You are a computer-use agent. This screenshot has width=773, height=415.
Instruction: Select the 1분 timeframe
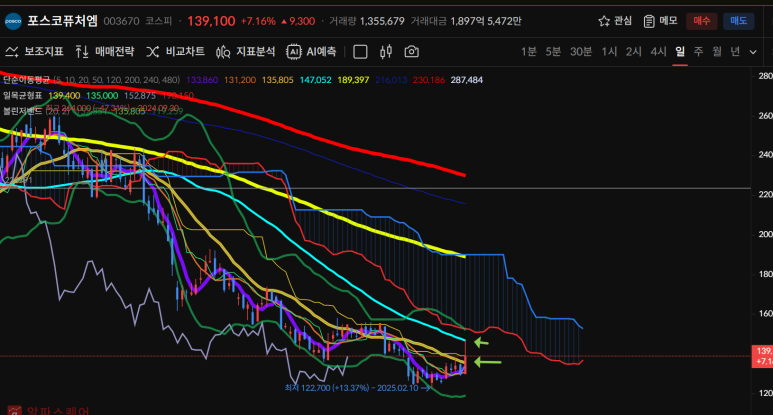click(x=528, y=51)
